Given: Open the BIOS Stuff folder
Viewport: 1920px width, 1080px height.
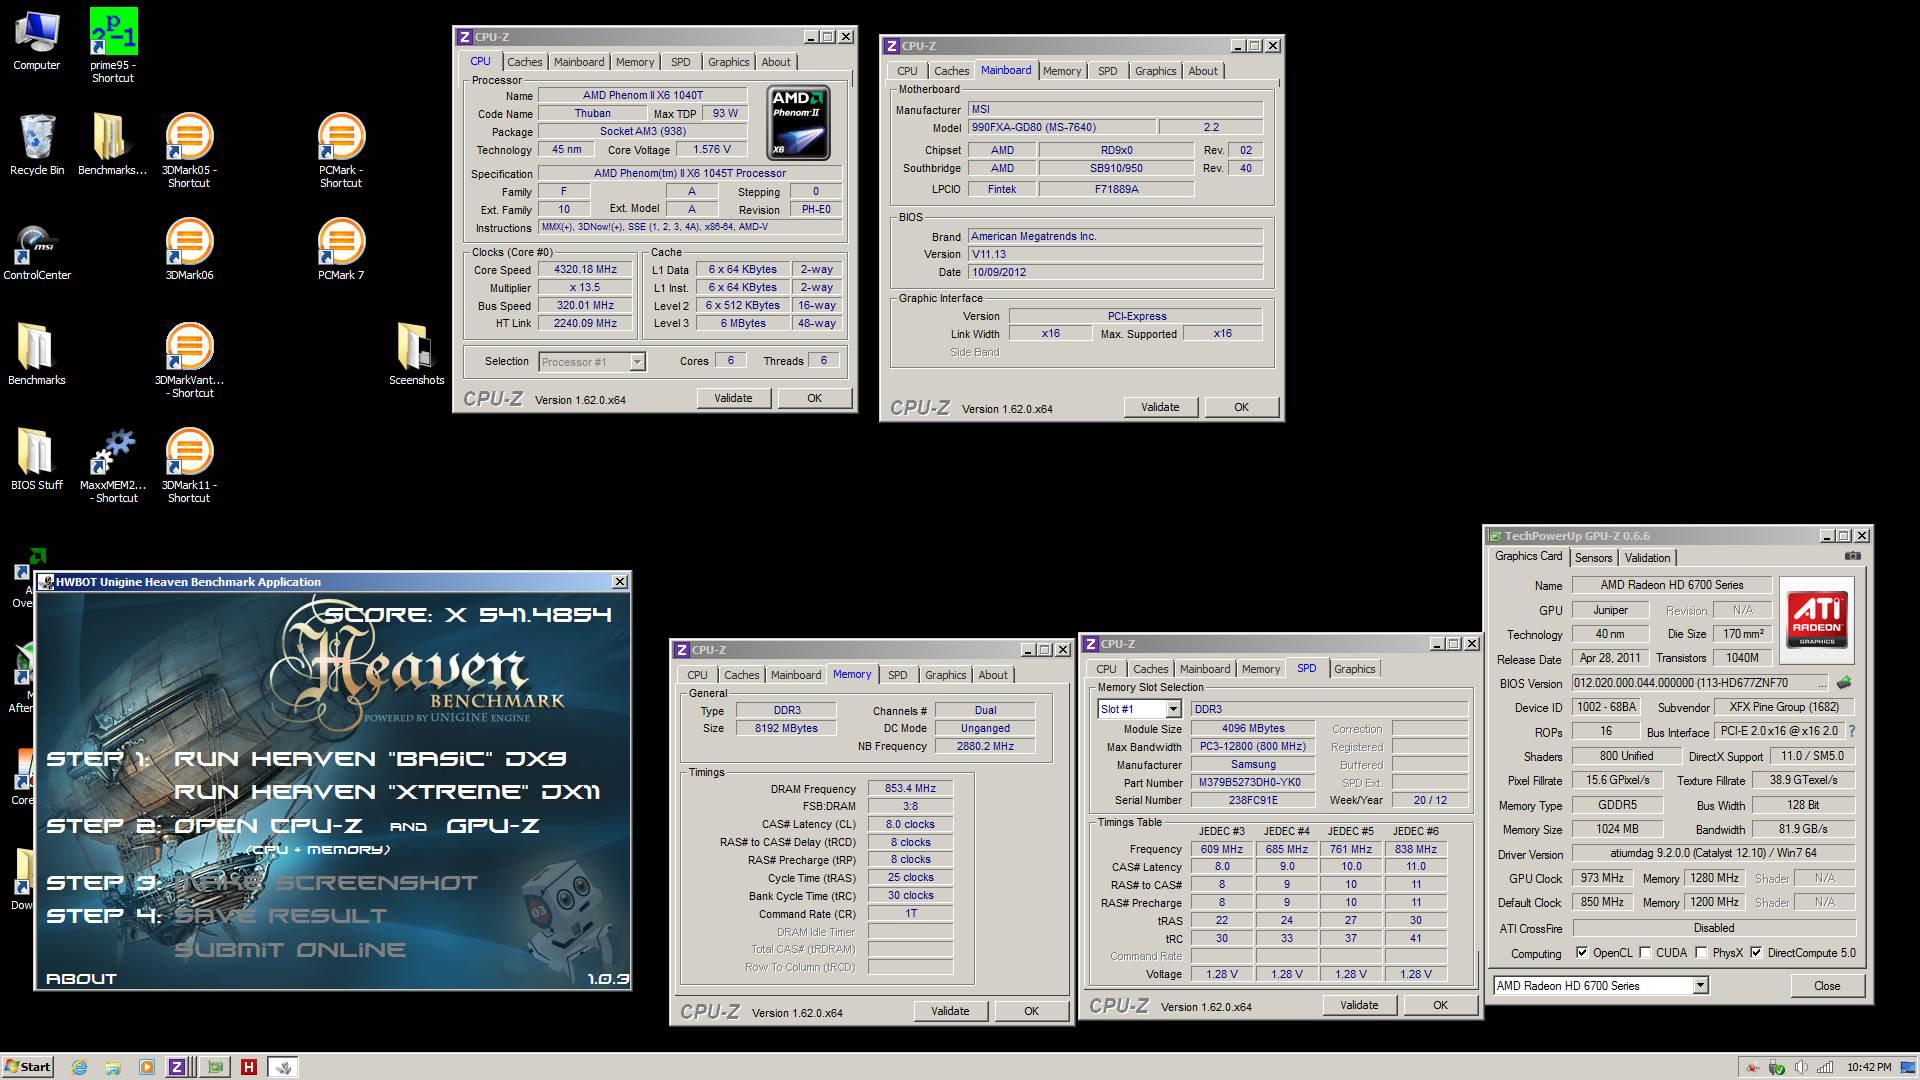Looking at the screenshot, I should (x=37, y=460).
